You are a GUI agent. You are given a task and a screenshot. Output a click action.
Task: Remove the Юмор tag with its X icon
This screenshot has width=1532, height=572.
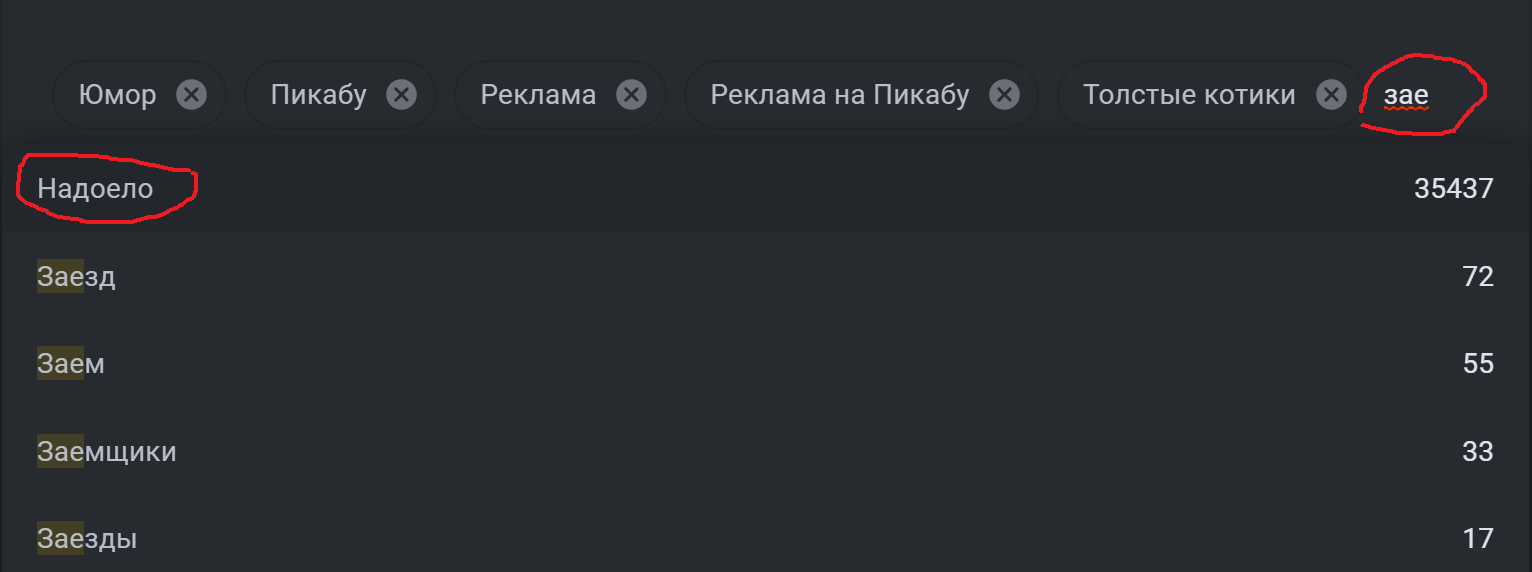pyautogui.click(x=191, y=95)
